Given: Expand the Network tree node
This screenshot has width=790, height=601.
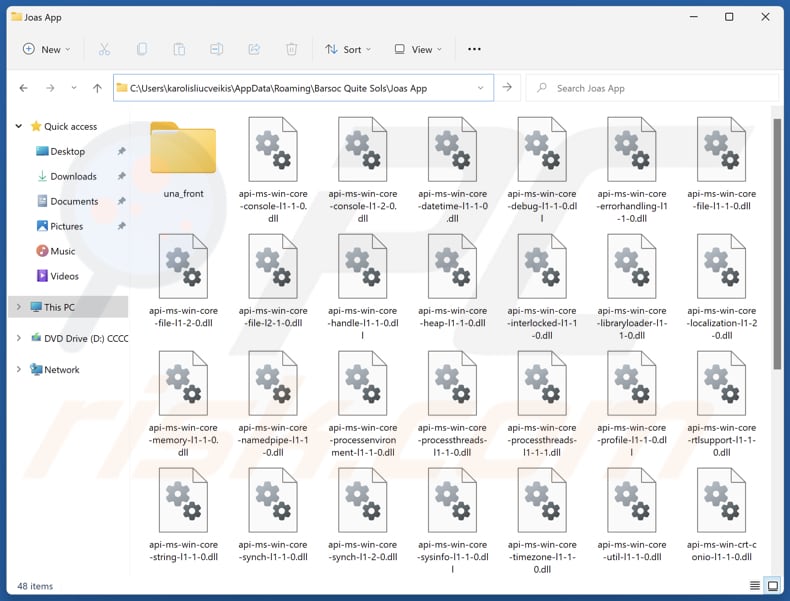Looking at the screenshot, I should 19,369.
